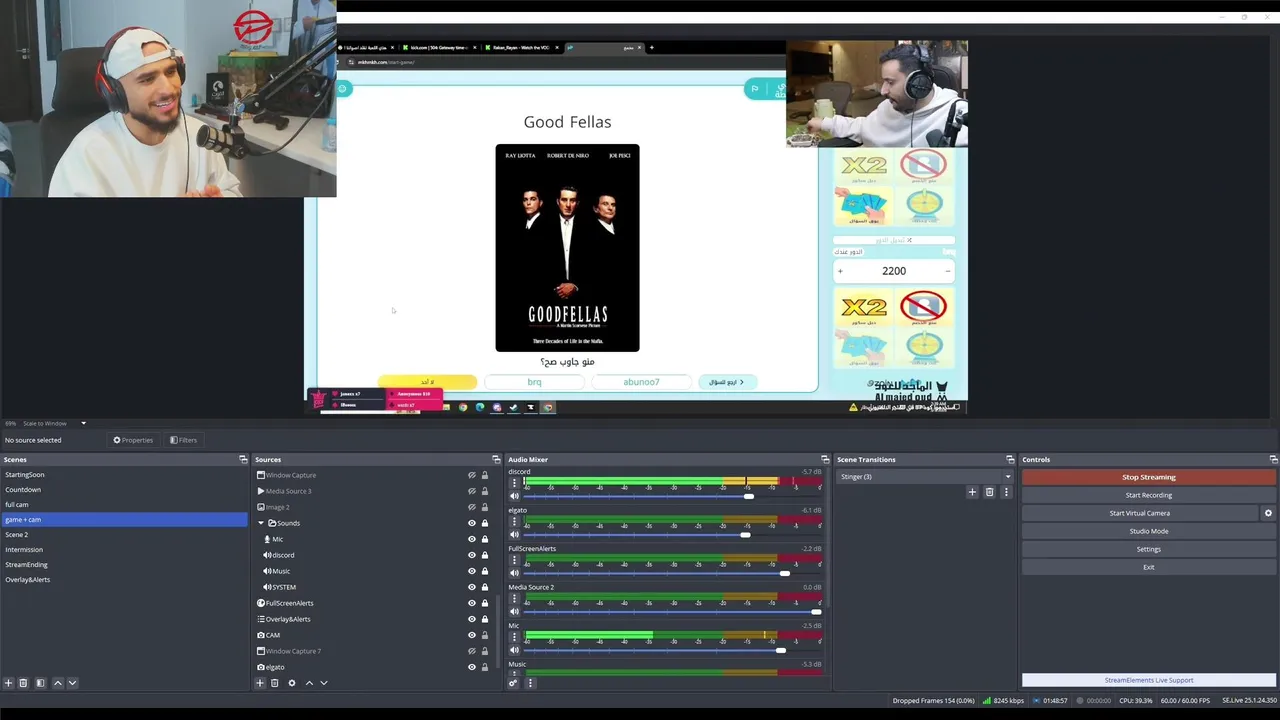Open FullScreenAlerts channel options three-dot menu

[515, 560]
